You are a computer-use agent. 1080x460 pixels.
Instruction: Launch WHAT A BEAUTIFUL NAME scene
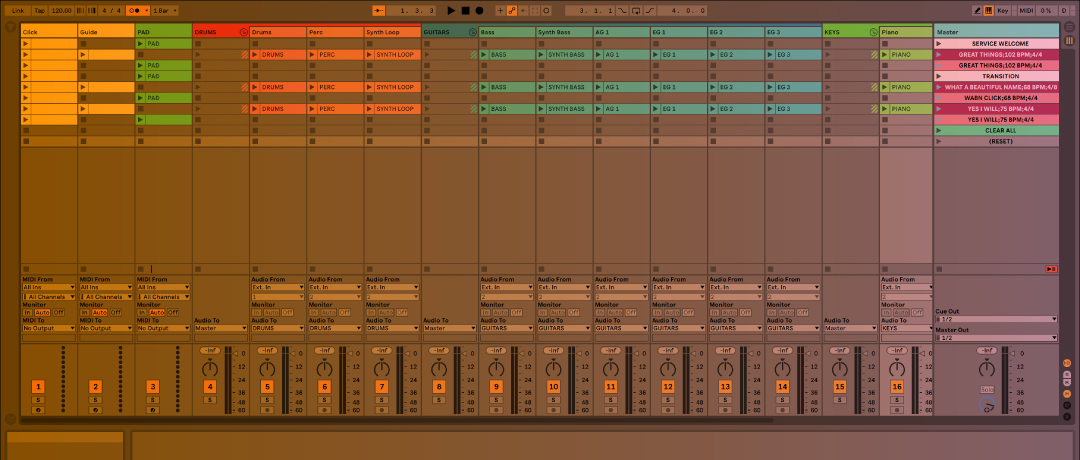tap(938, 87)
